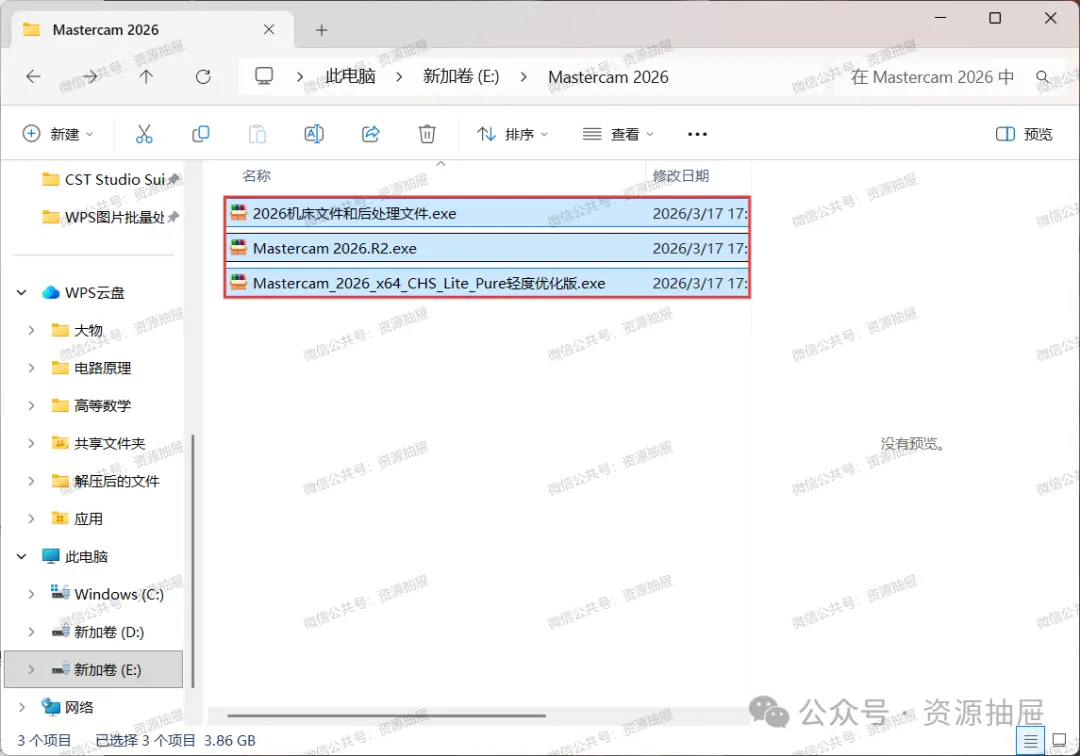Screen dimensions: 1080x756
Task: Select the Mastercam 2026.R2.exe file
Action: 487,249
